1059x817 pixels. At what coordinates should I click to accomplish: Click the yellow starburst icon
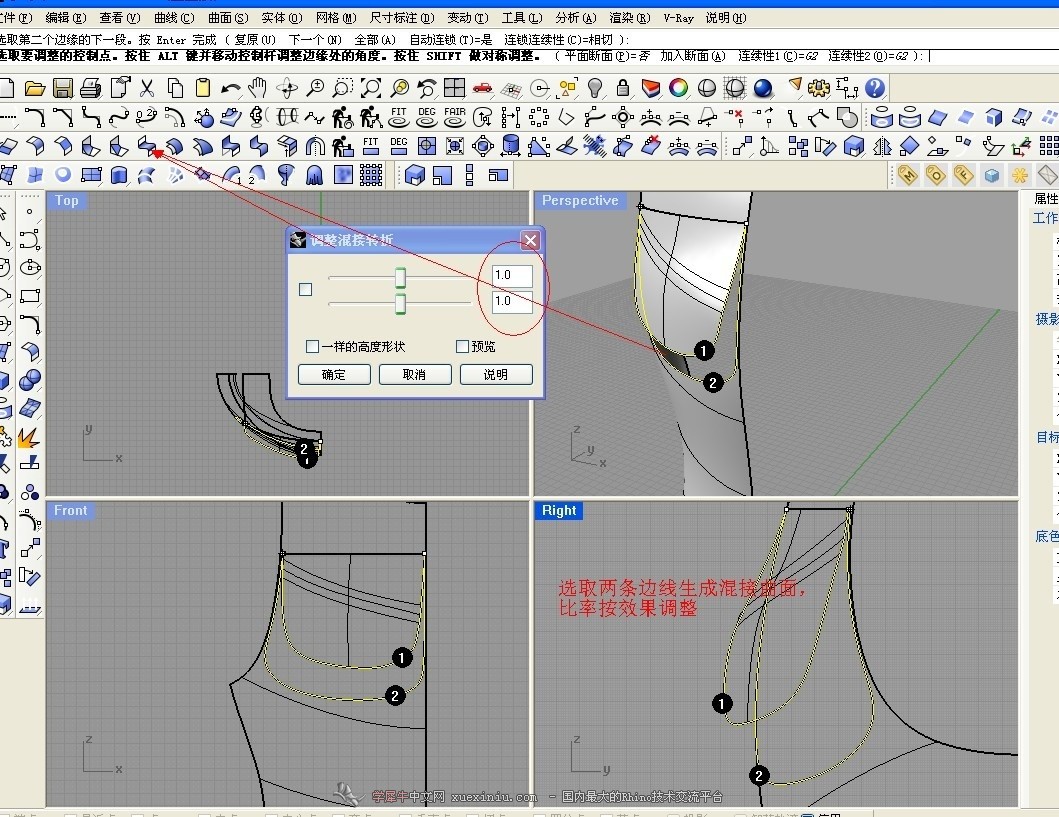tap(1020, 176)
